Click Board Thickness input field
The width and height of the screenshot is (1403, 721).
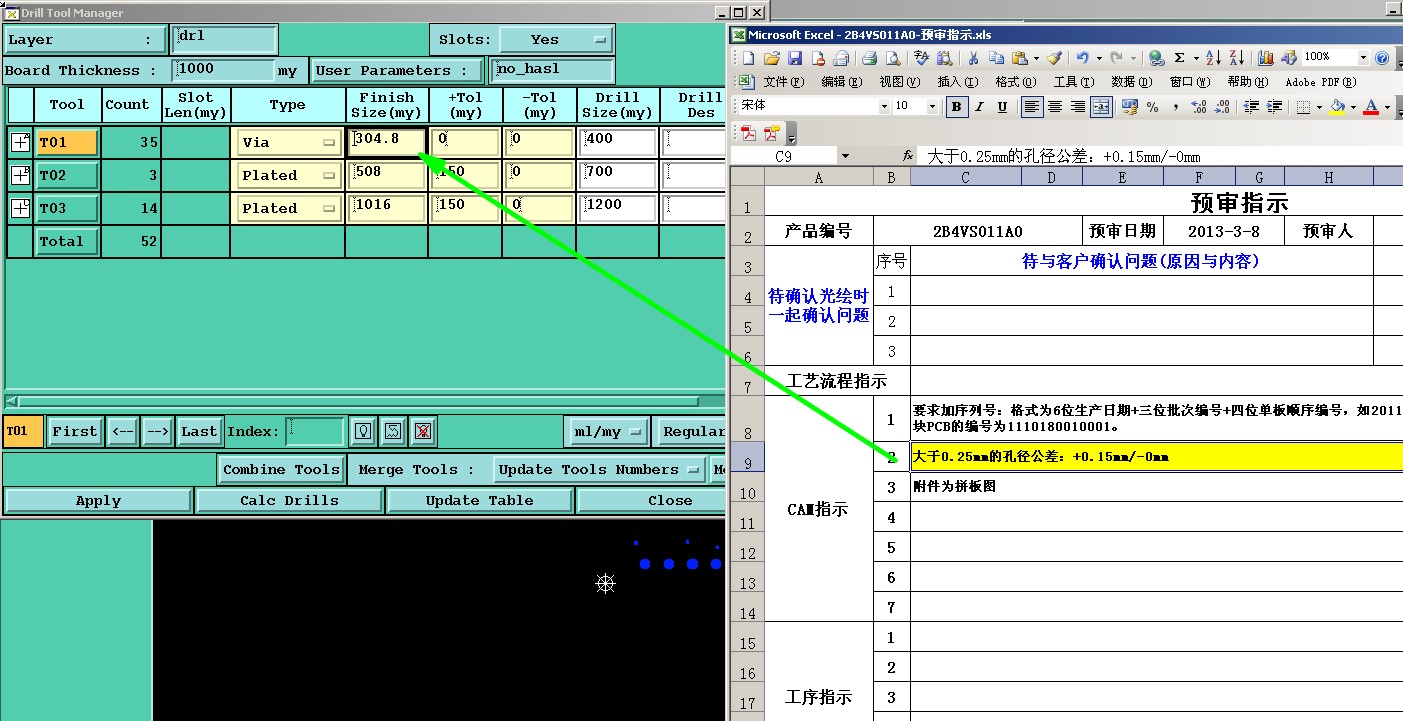coord(223,70)
